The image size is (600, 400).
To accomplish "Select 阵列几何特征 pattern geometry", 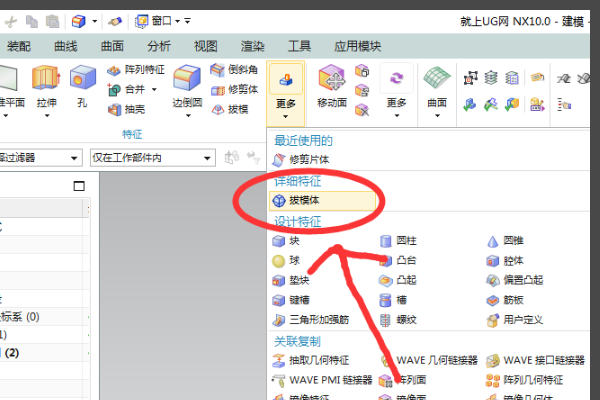I will [x=525, y=380].
